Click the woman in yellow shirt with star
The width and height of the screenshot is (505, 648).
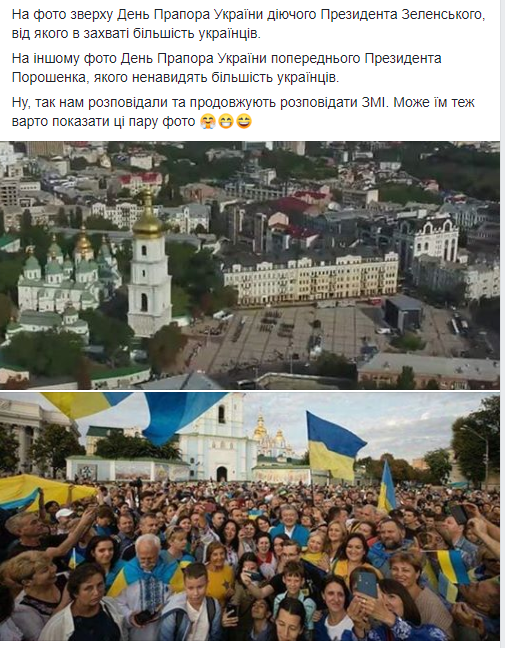[x=219, y=572]
